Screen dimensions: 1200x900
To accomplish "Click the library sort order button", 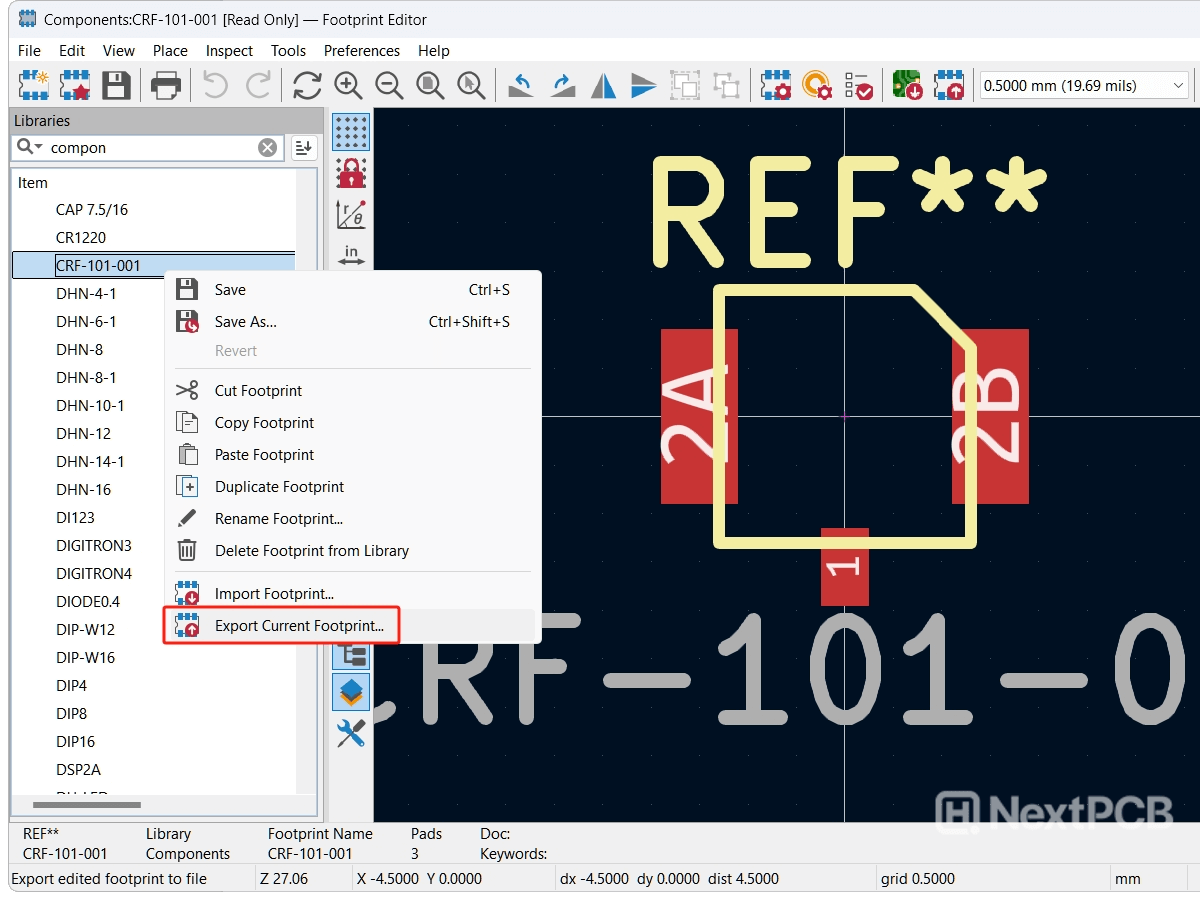I will point(304,148).
